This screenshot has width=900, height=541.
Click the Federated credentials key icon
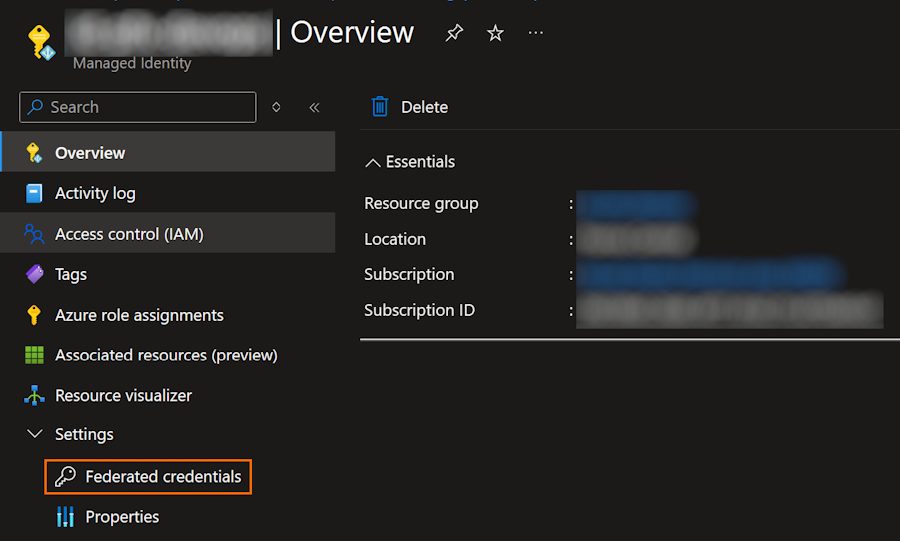[65, 476]
